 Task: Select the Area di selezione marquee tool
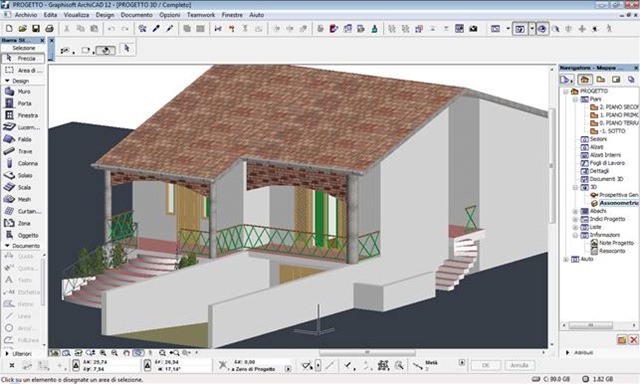coord(23,70)
